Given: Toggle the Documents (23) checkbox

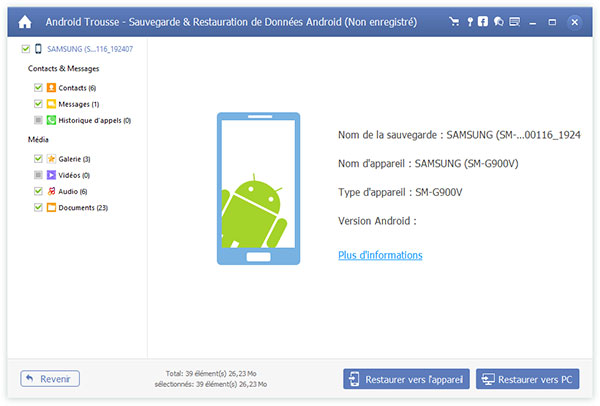Looking at the screenshot, I should 38,207.
